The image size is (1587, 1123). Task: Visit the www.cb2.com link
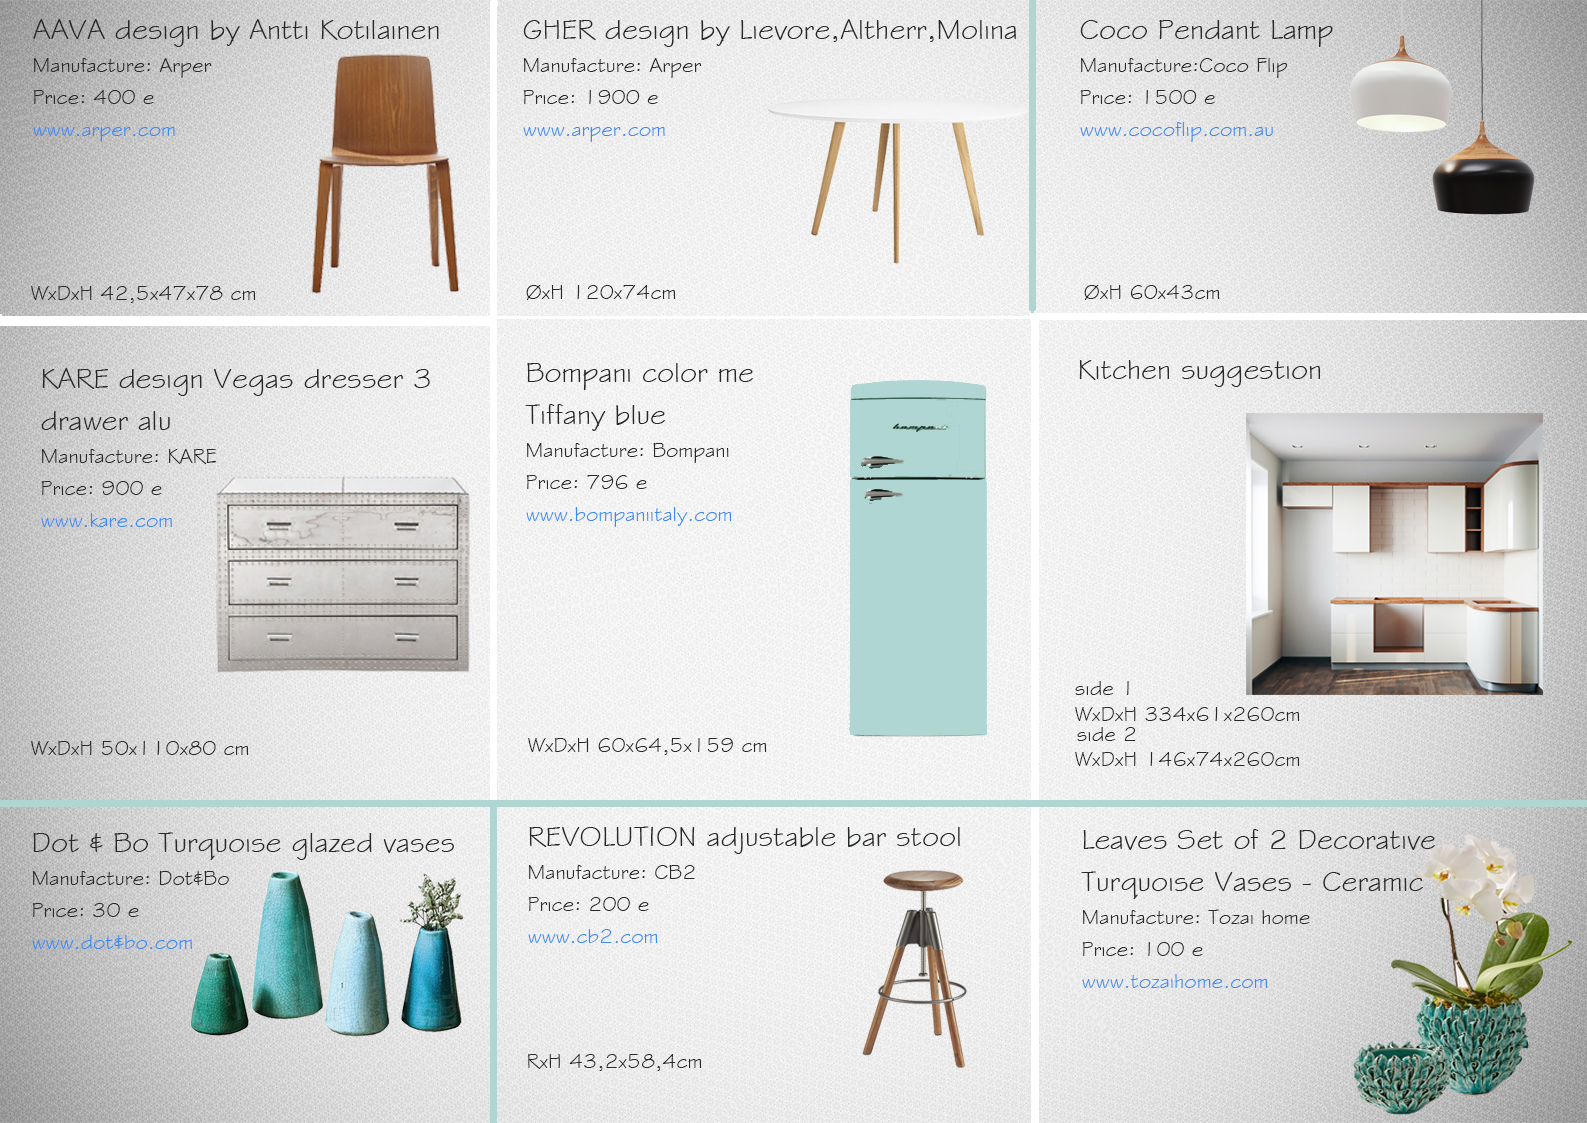(593, 937)
